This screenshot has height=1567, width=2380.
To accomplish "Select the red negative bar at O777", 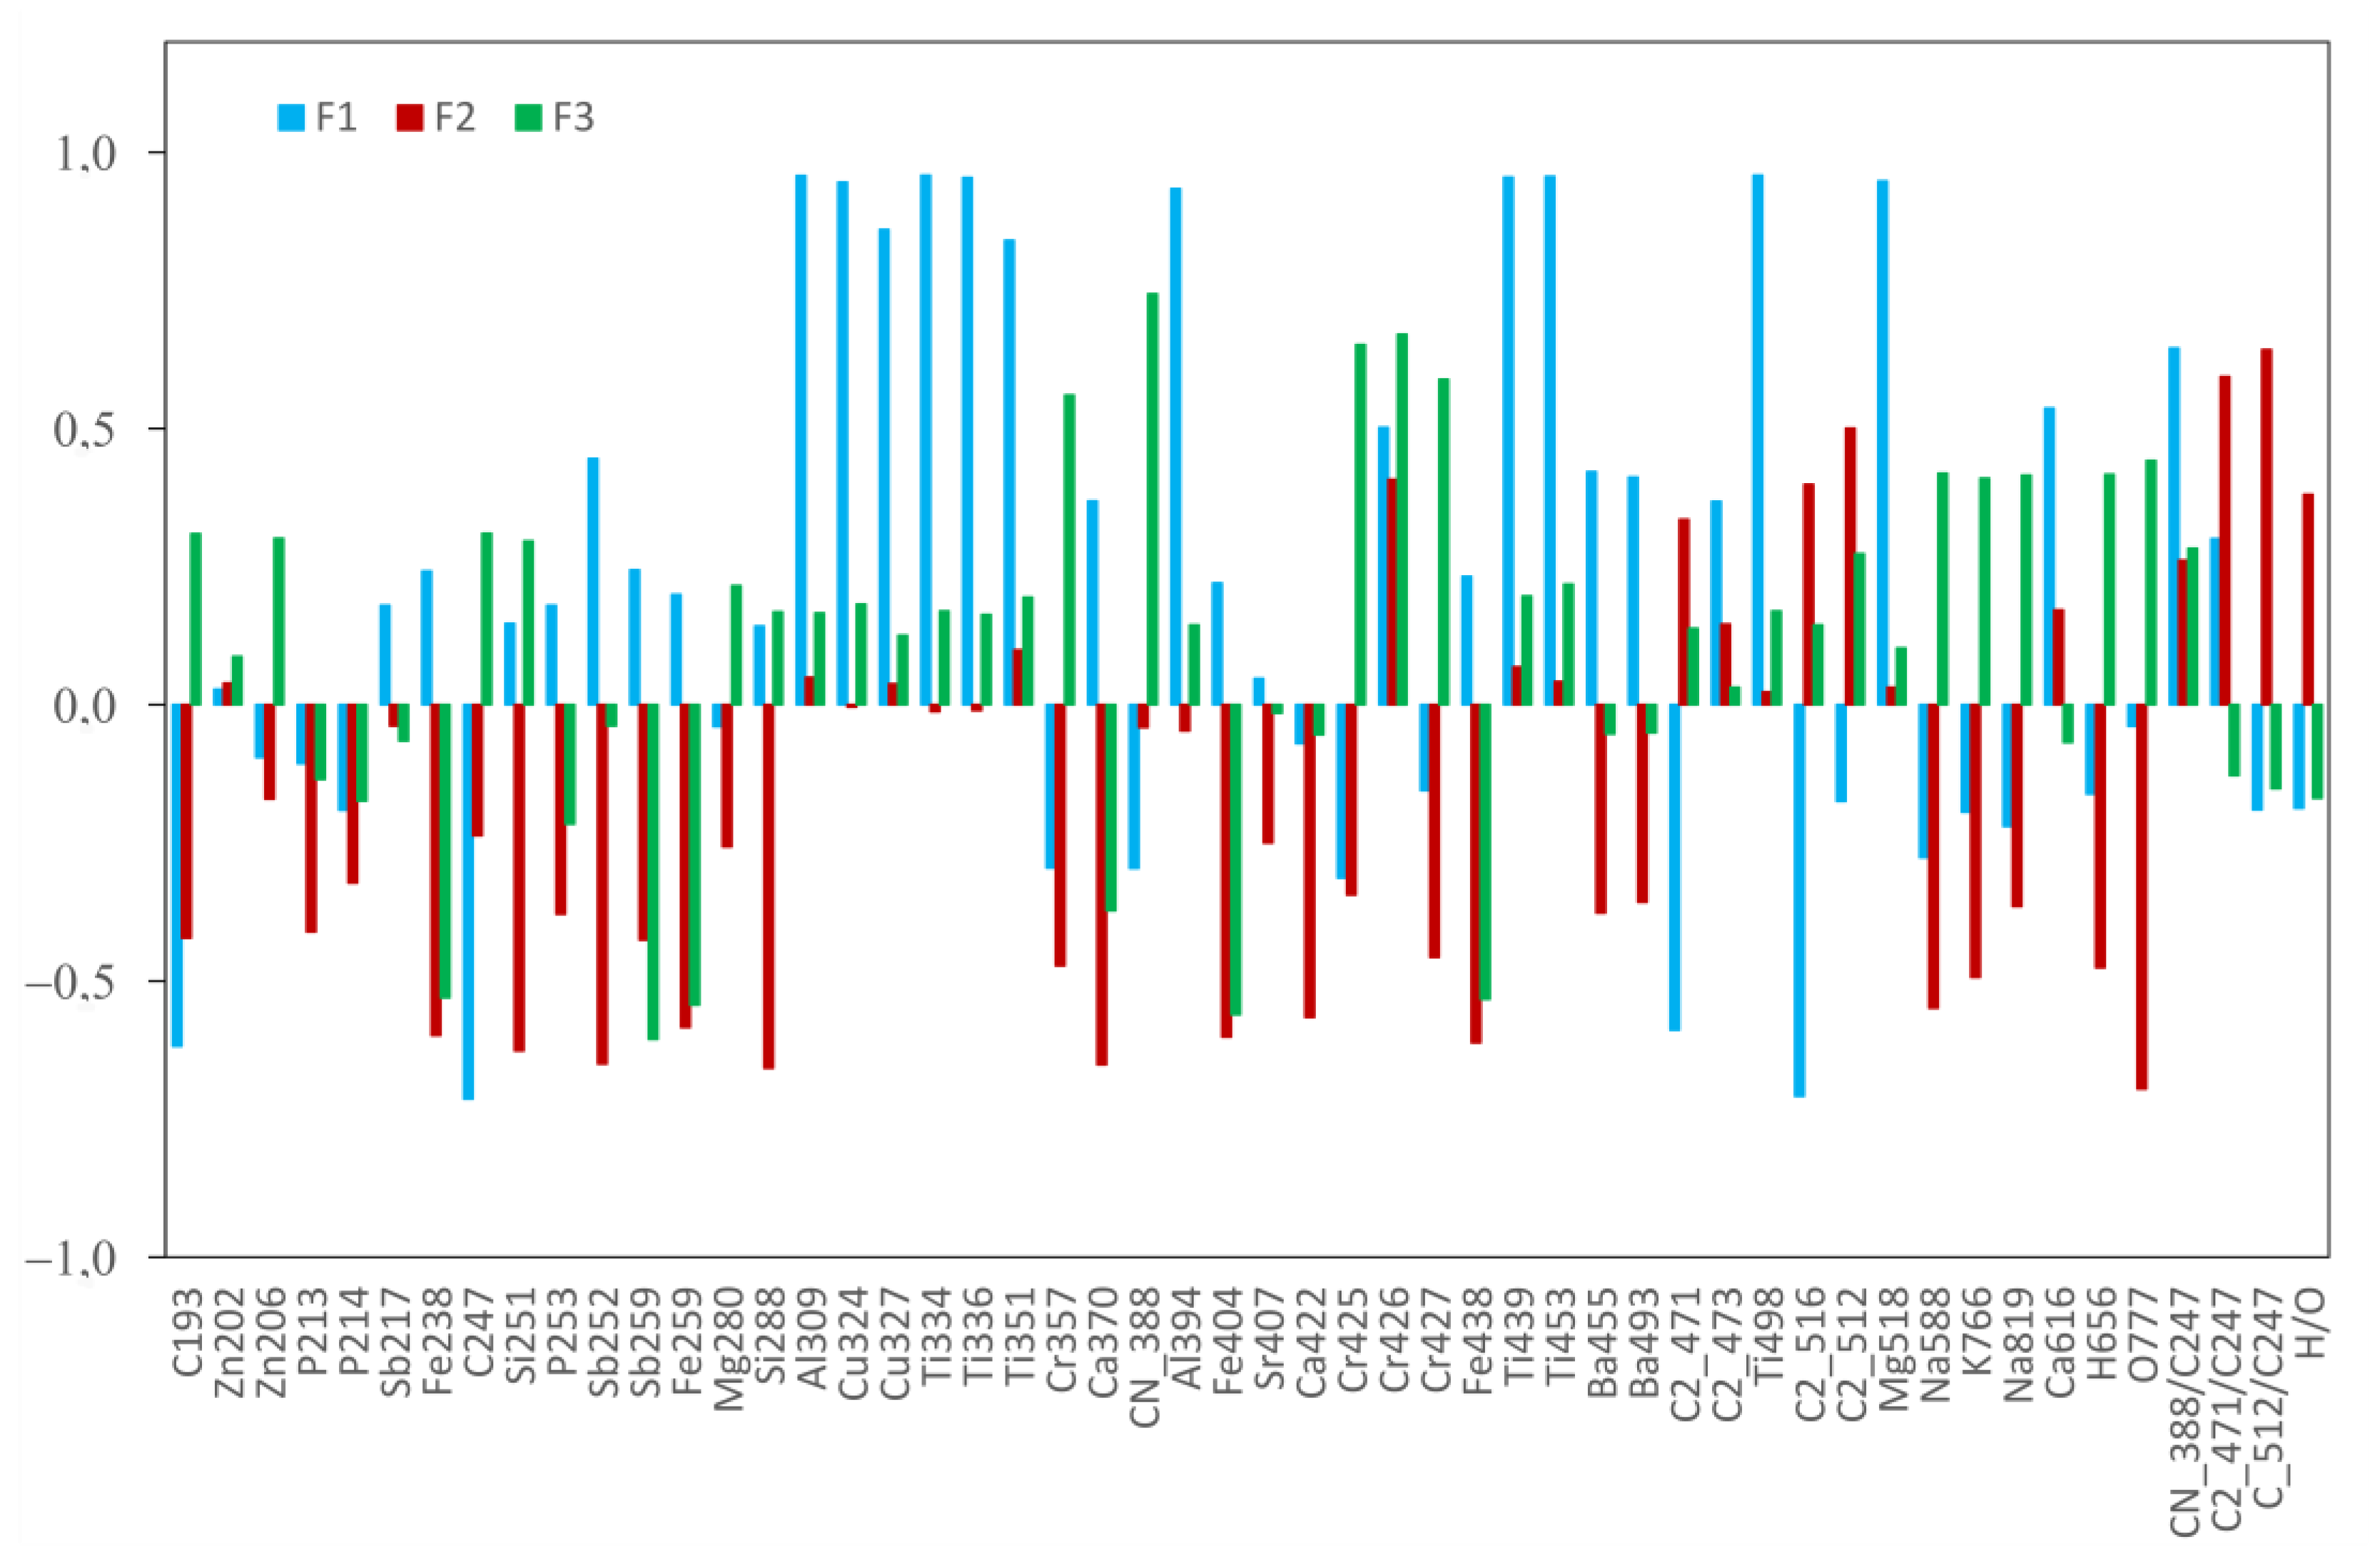I will [2142, 896].
